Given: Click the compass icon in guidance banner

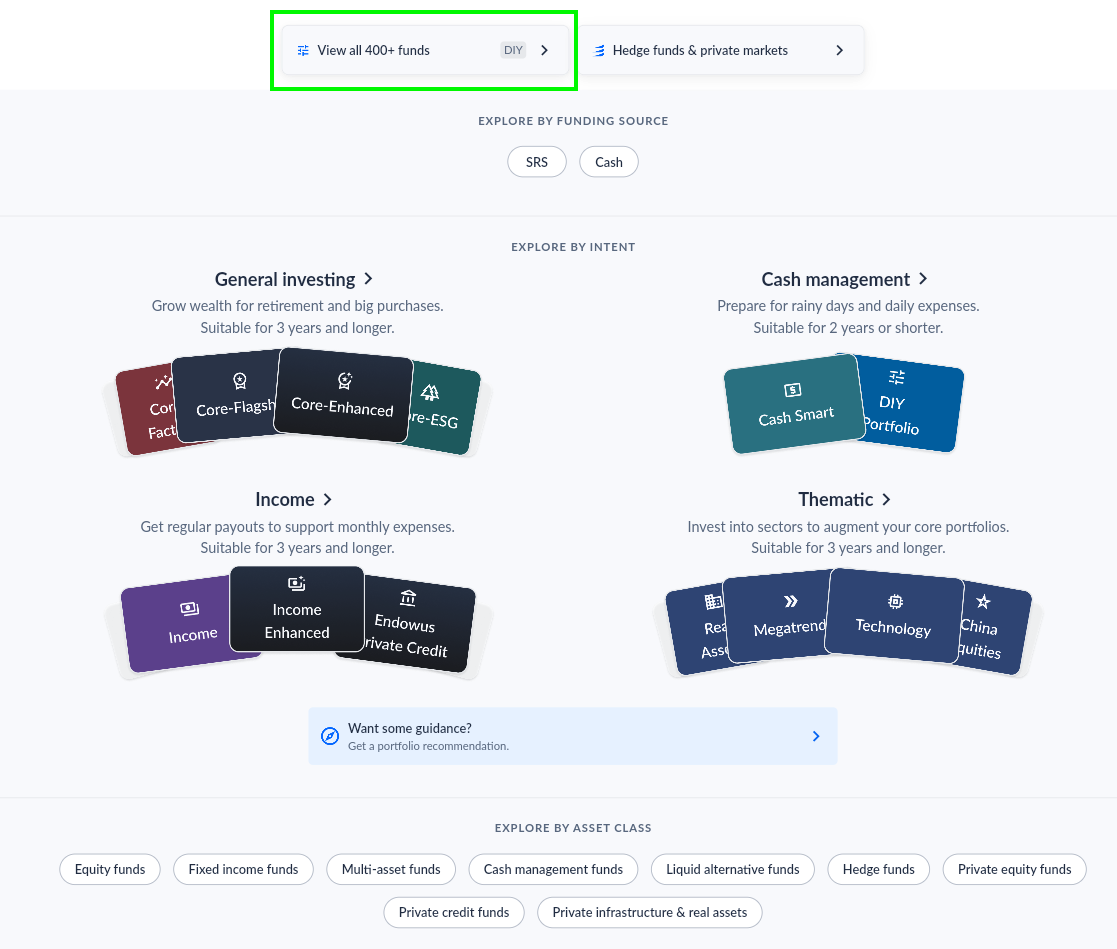Looking at the screenshot, I should 330,737.
